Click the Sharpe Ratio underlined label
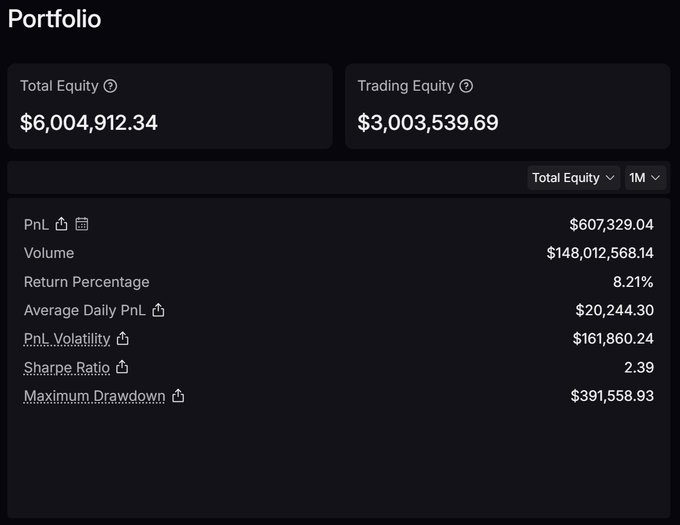 tap(67, 367)
